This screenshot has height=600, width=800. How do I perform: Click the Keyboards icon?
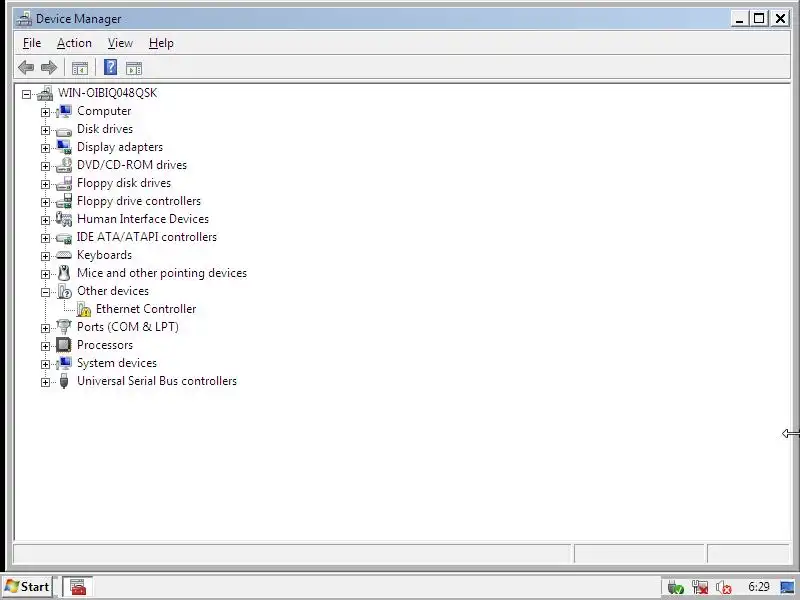[64, 255]
